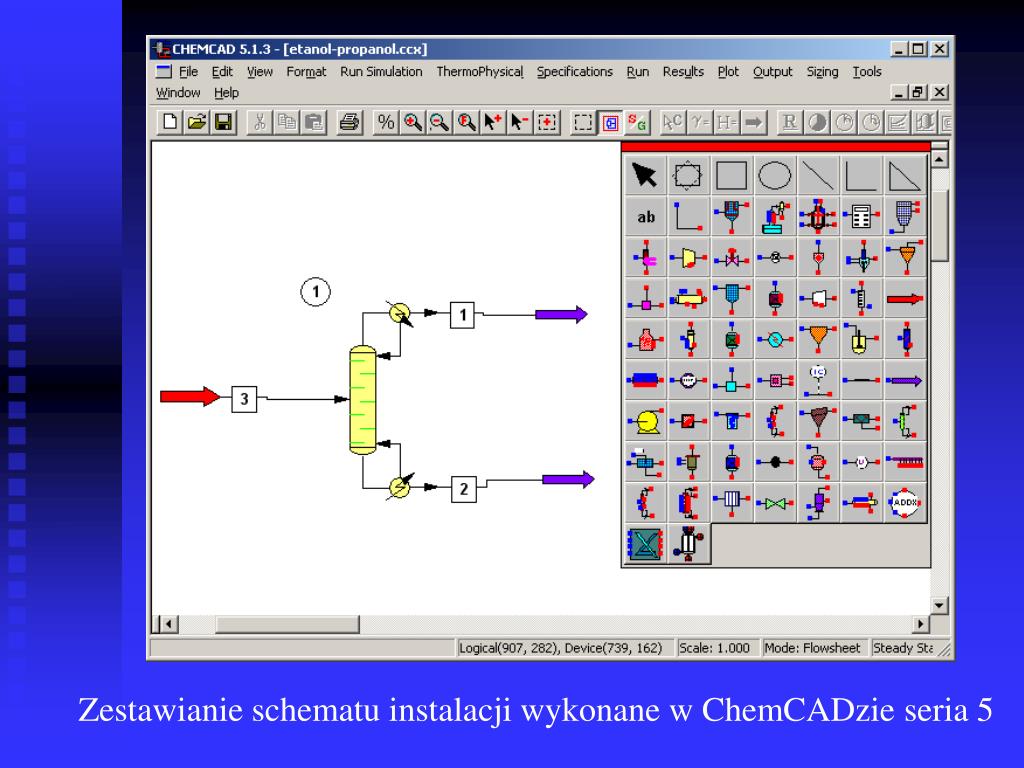This screenshot has width=1024, height=768.
Task: Click stream label box 3
Action: pyautogui.click(x=244, y=399)
